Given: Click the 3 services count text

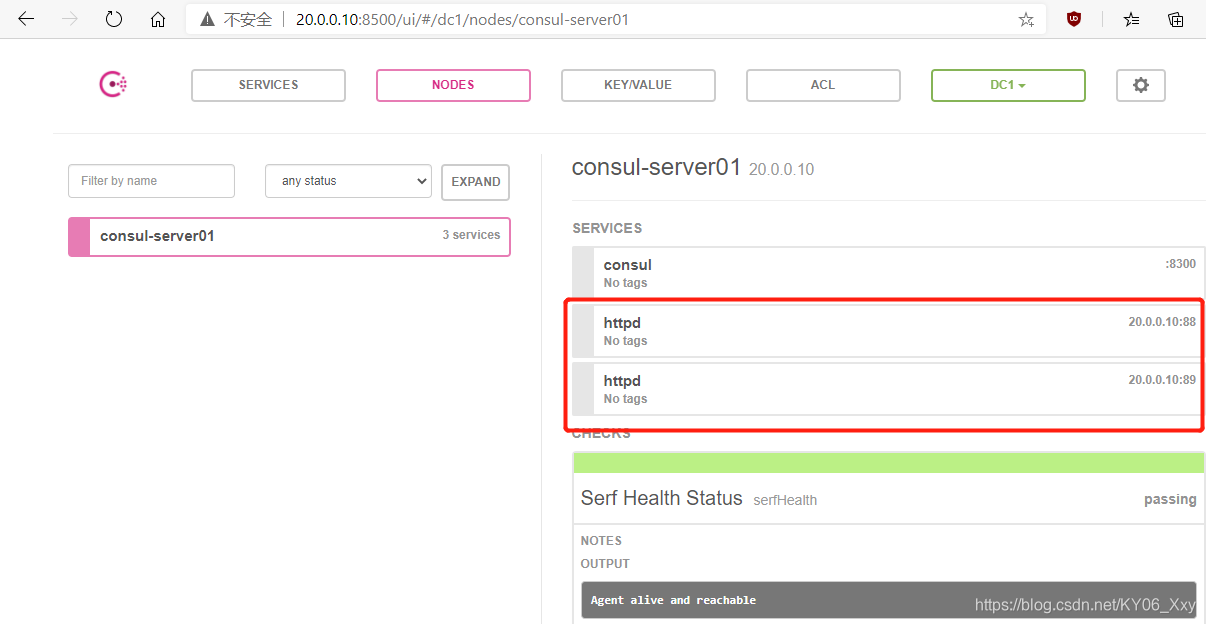Looking at the screenshot, I should [471, 235].
